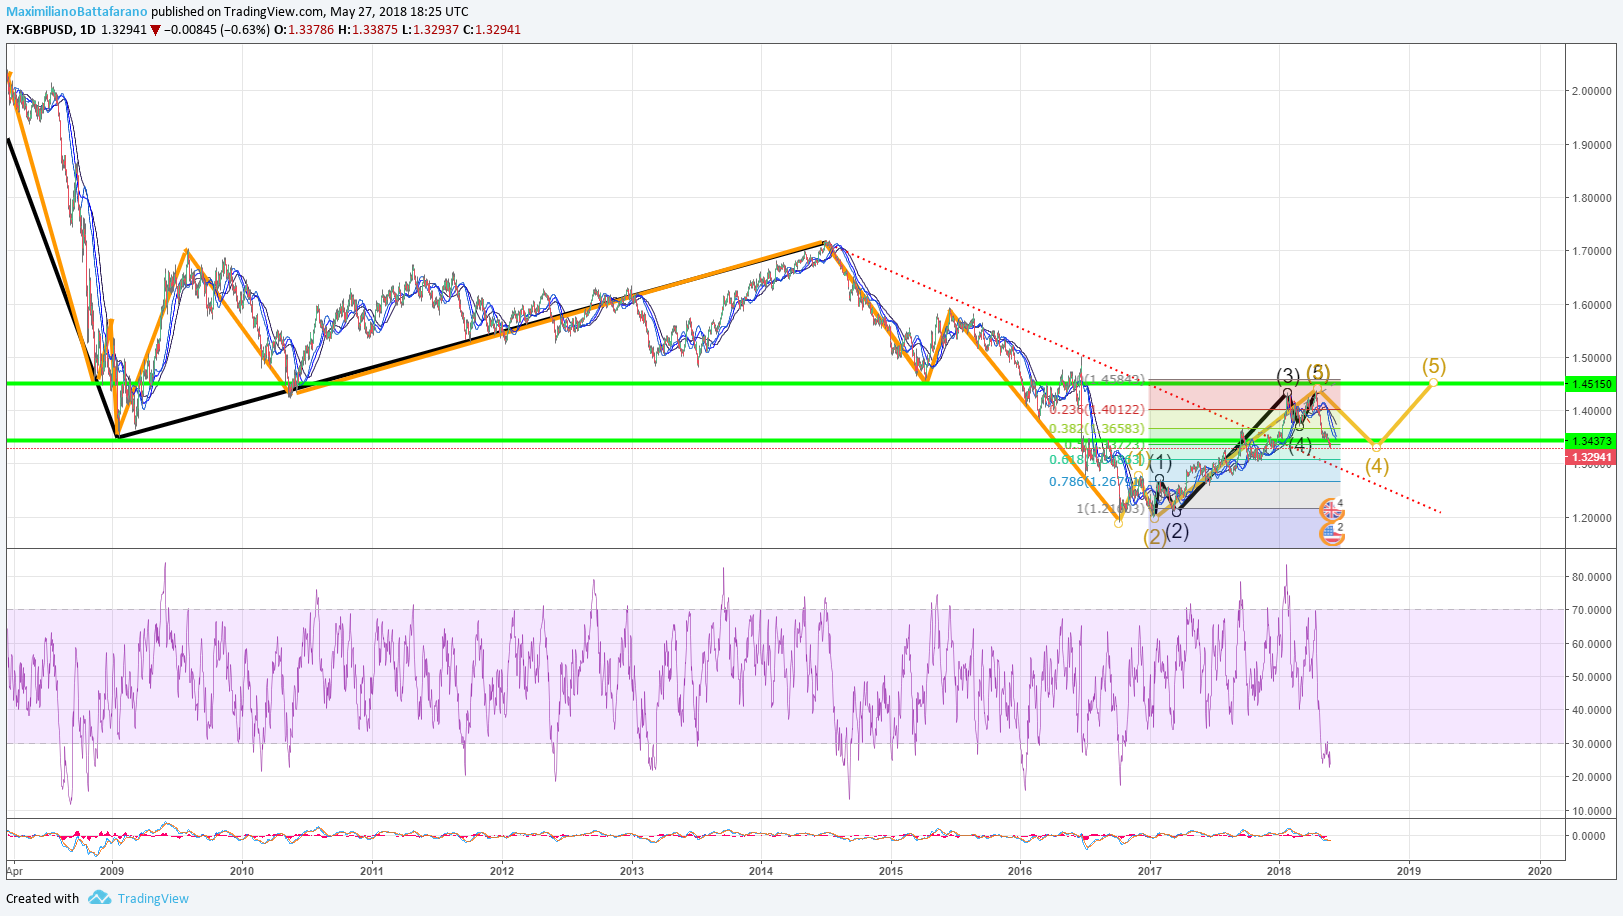
Task: Select the black (2) wave label
Action: (x=1178, y=531)
